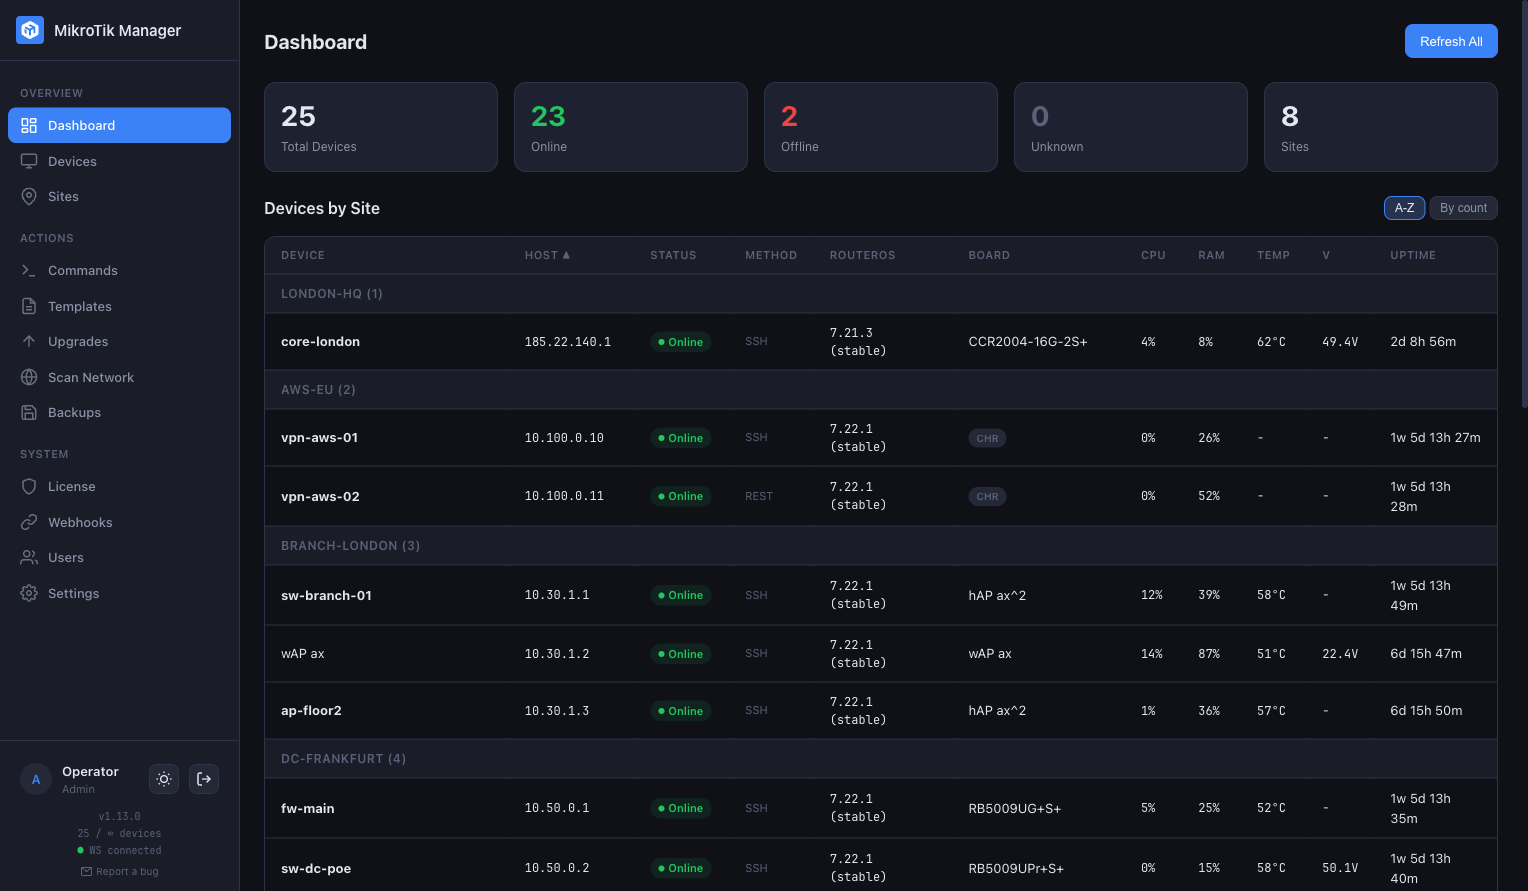Click the Templates document icon

click(29, 306)
